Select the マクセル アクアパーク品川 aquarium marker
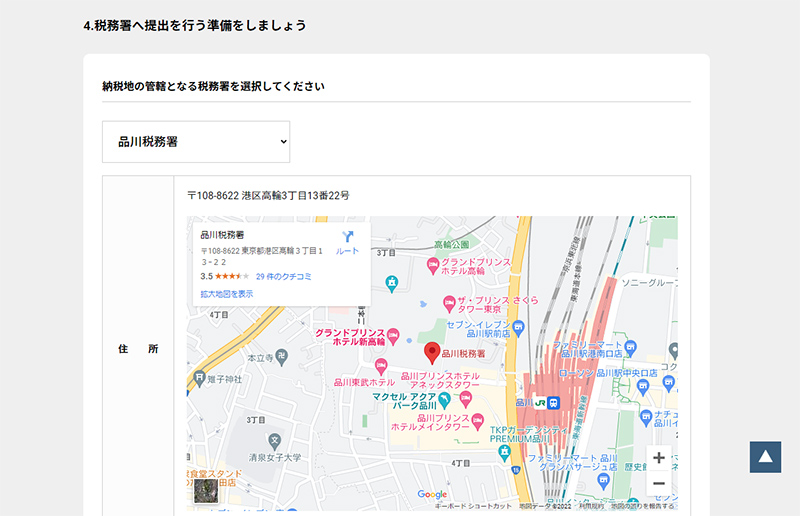Screen dimensions: 800x516 (x=444, y=399)
